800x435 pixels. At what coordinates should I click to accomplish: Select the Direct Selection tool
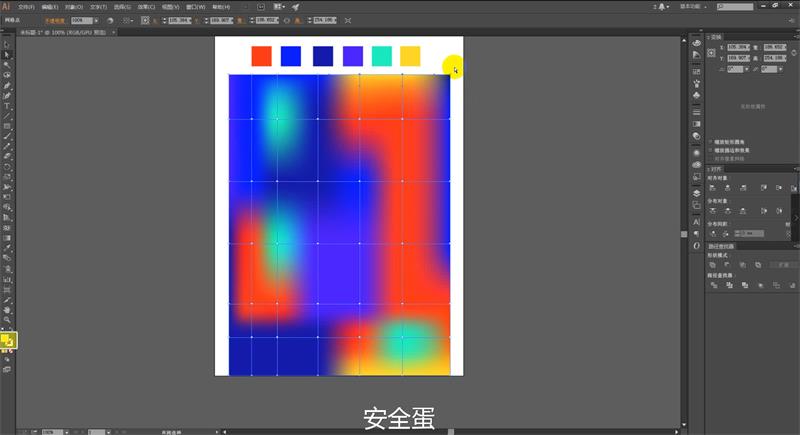pos(7,55)
